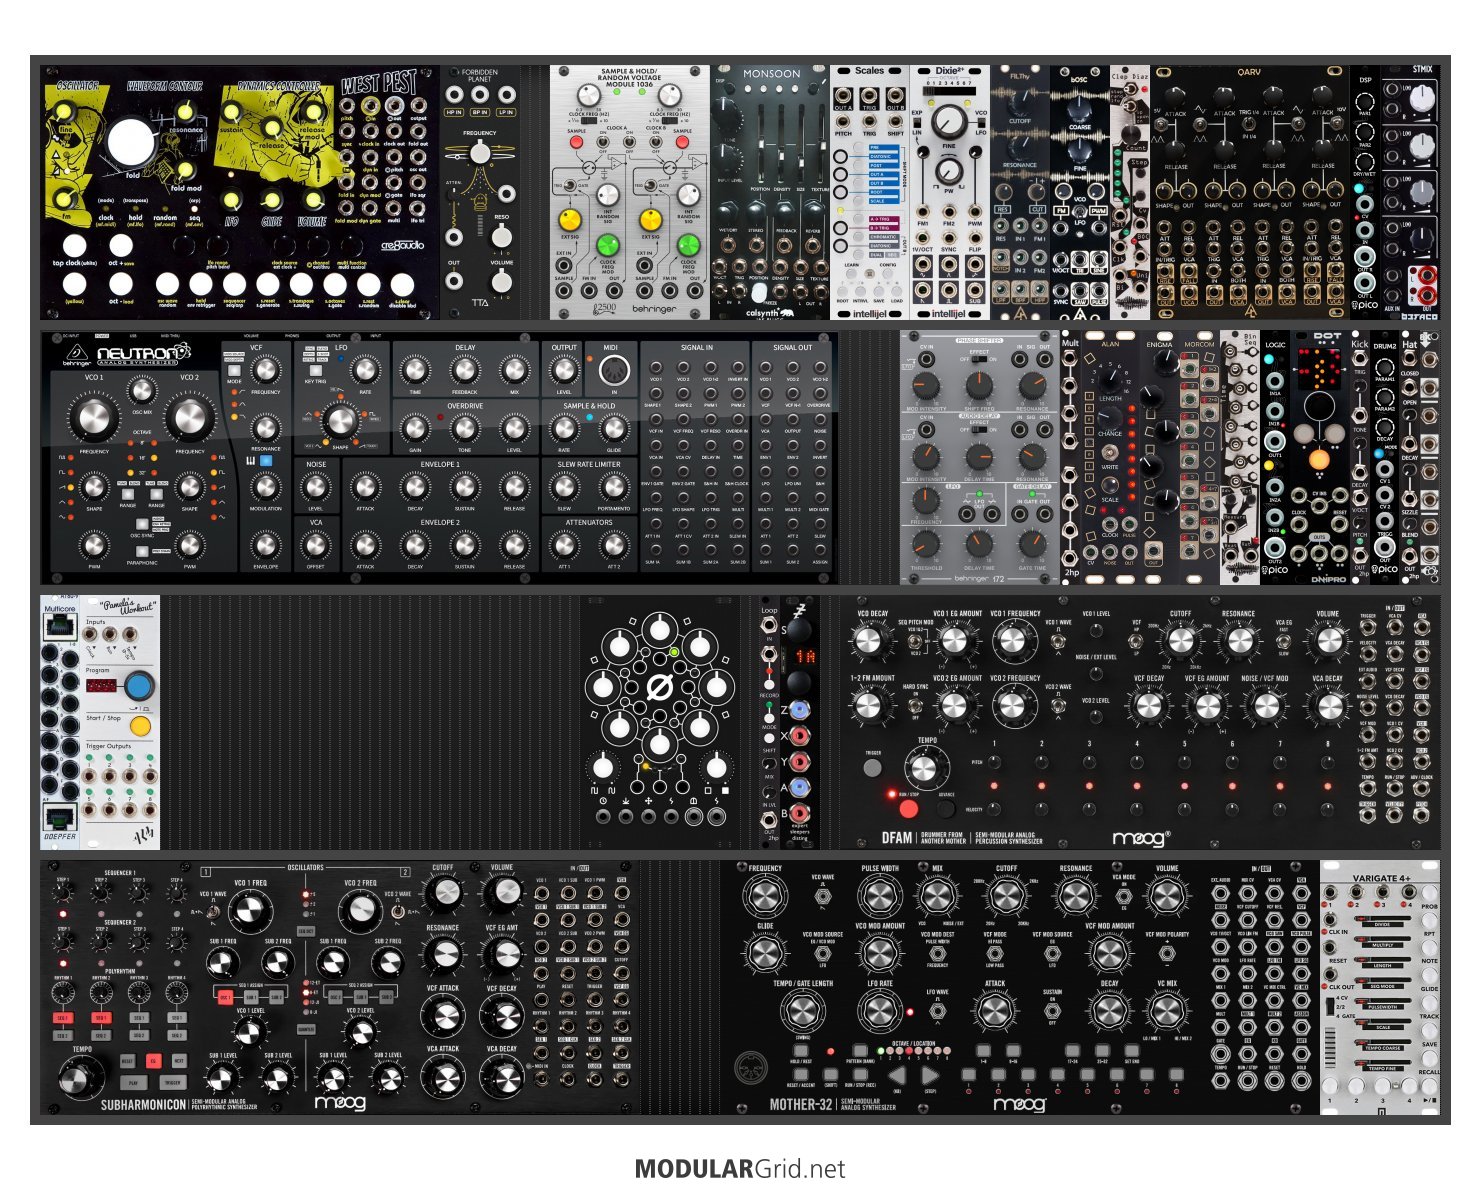1481x1190 pixels.
Task: Click the DNIPRO module's orange button
Action: 1318,461
